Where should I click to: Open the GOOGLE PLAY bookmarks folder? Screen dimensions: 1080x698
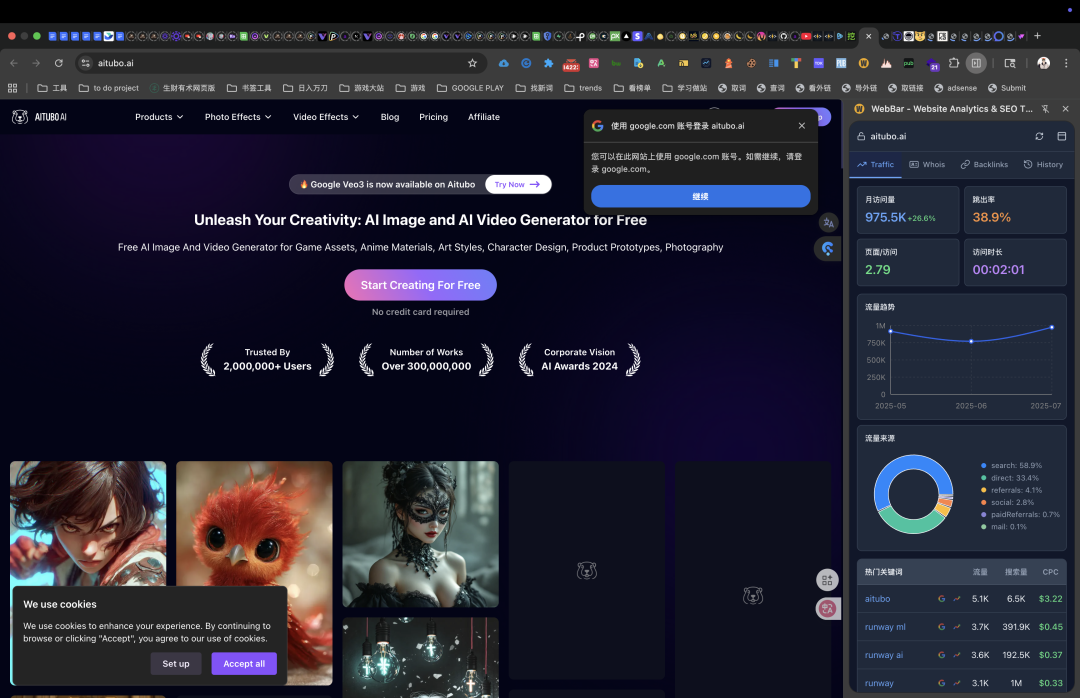pyautogui.click(x=470, y=88)
